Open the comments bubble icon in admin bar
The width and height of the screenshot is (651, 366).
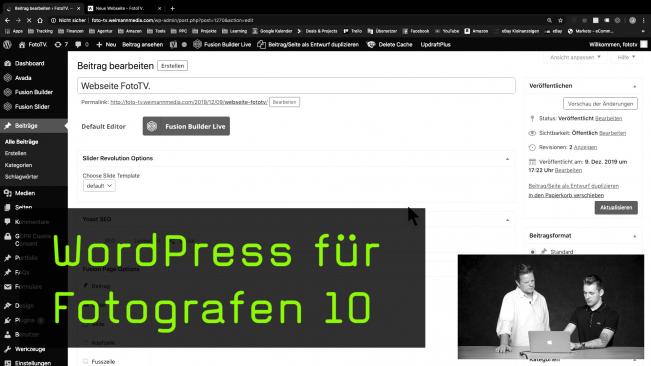(x=78, y=44)
